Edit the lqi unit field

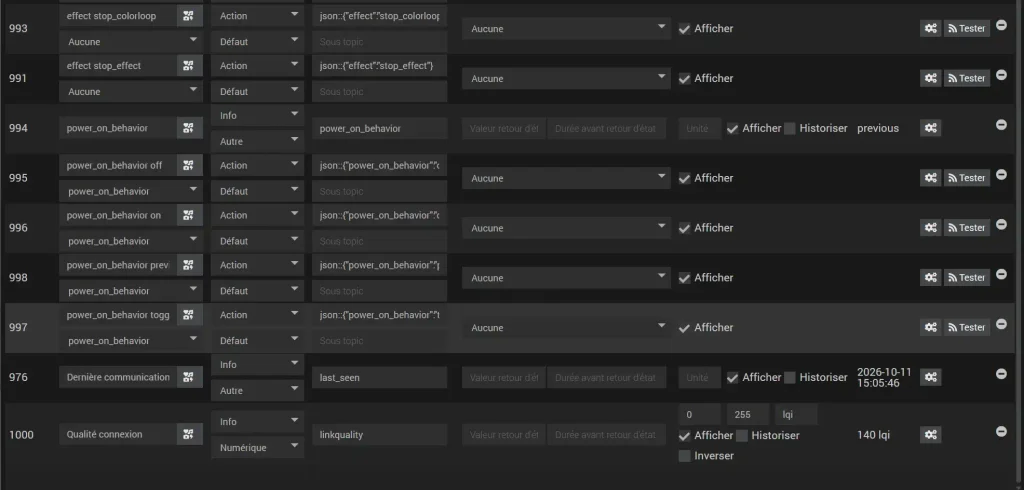pyautogui.click(x=796, y=414)
